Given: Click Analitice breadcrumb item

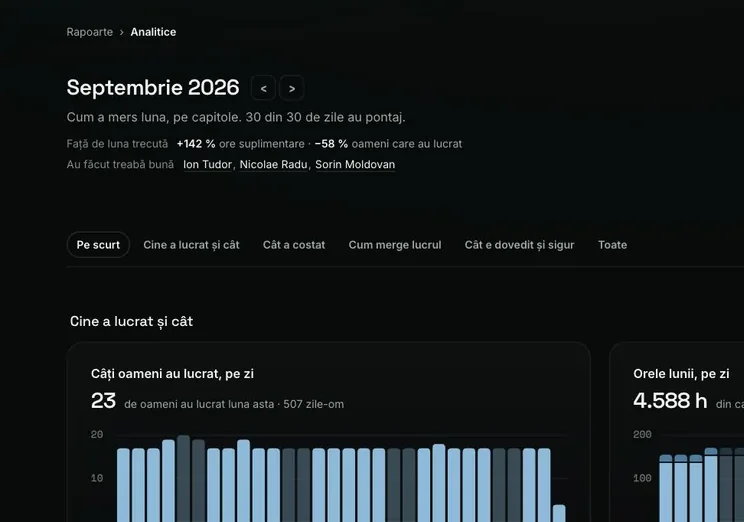Looking at the screenshot, I should [153, 32].
